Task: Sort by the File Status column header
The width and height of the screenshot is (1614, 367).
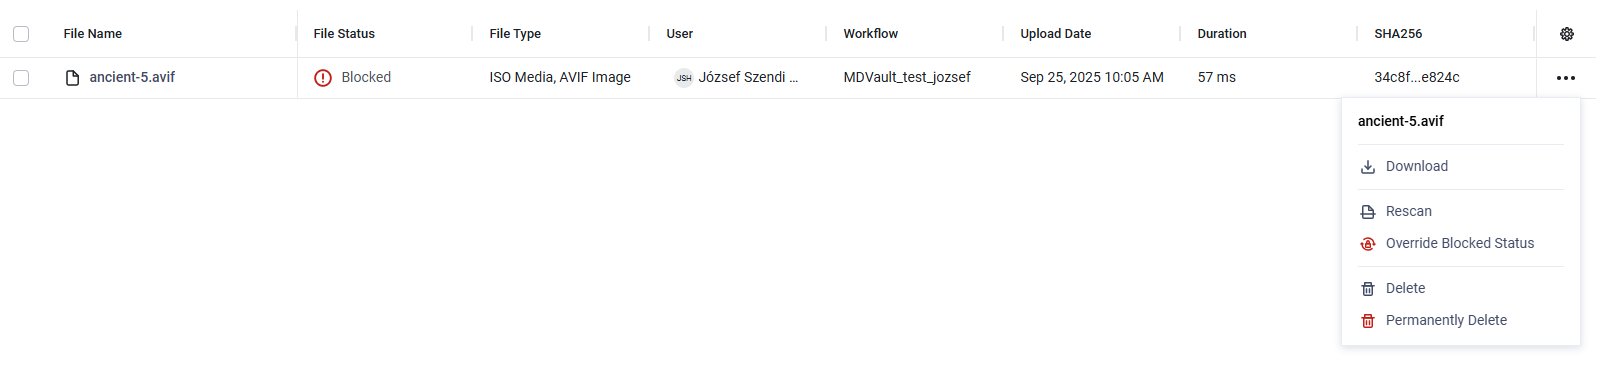Action: 344,34
